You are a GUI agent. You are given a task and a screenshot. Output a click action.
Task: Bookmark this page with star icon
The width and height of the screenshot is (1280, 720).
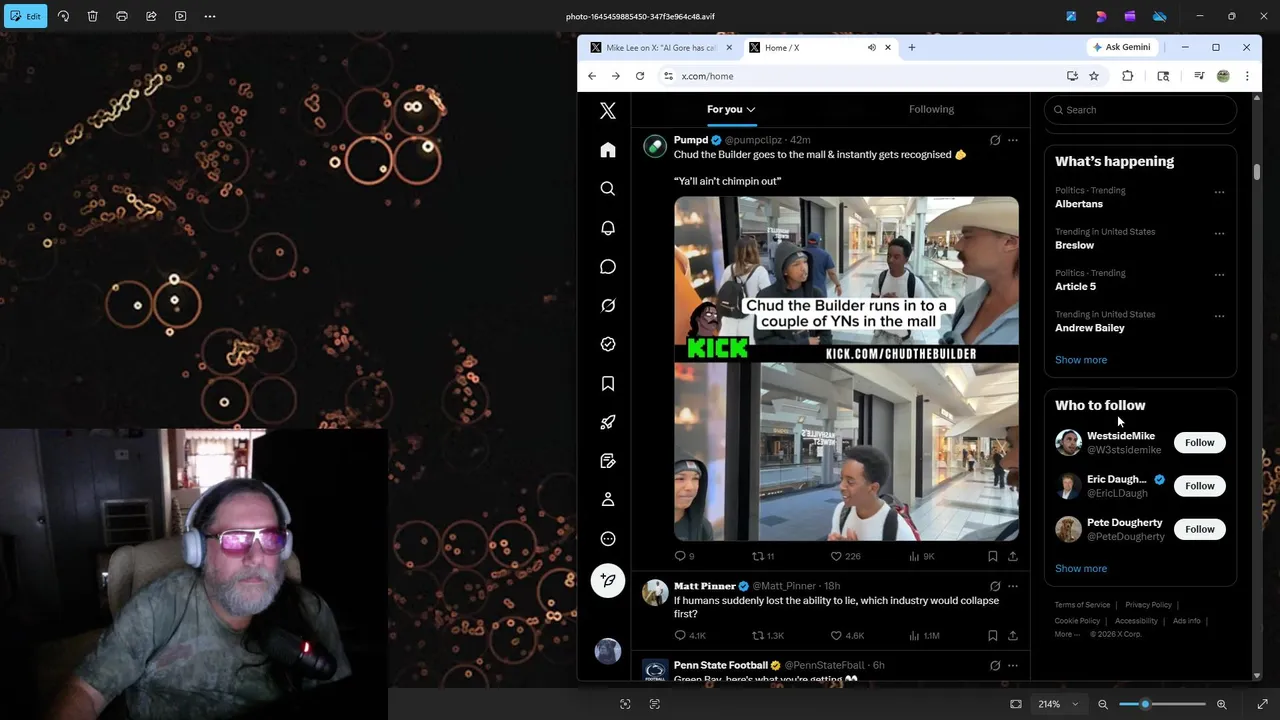point(1094,76)
